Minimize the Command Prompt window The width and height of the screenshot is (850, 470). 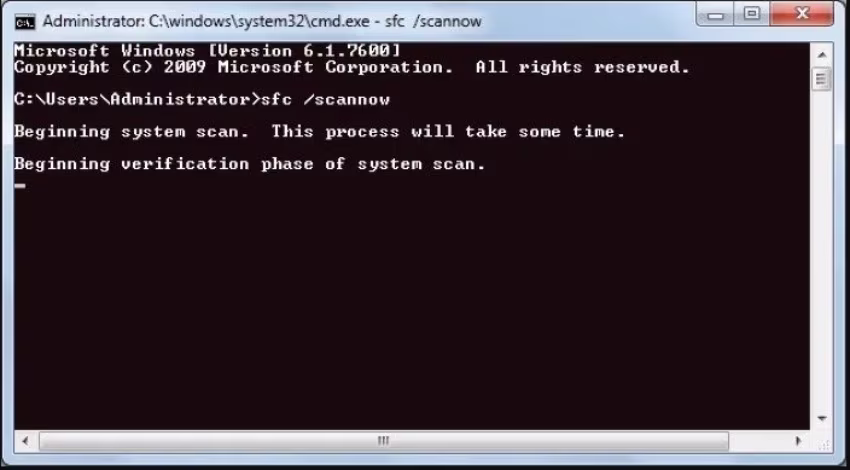(716, 14)
